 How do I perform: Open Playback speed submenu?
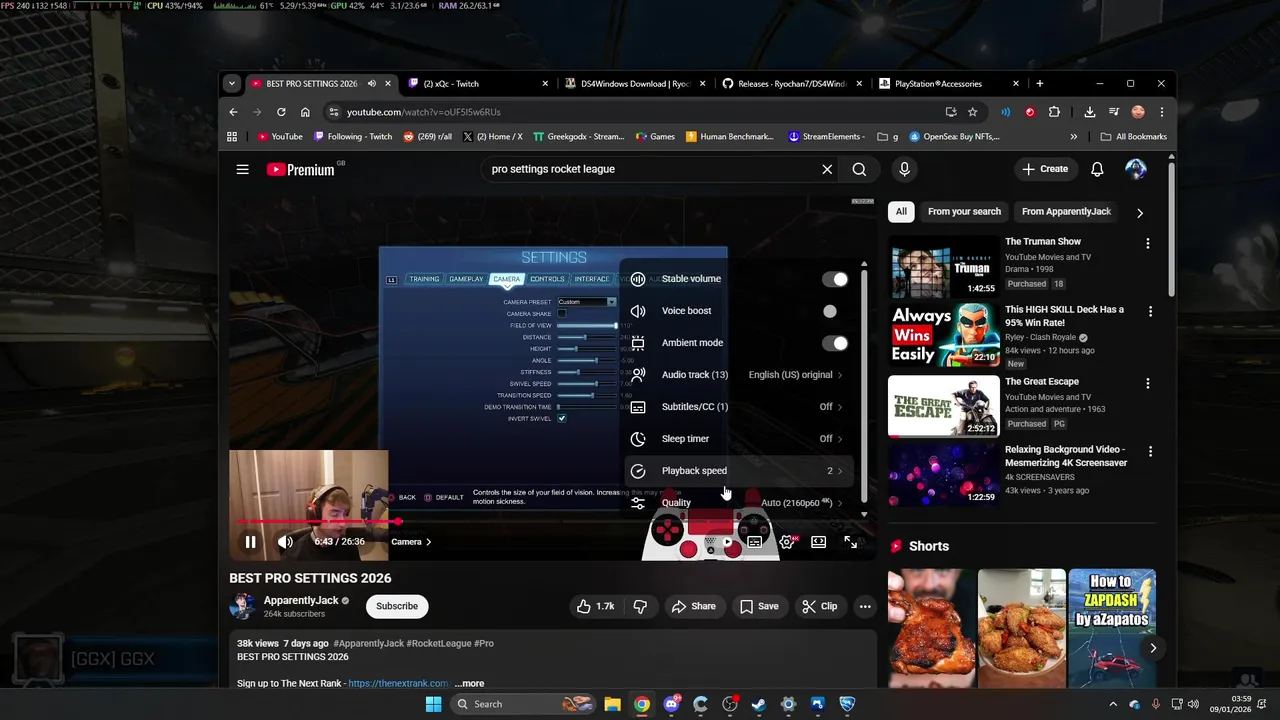[x=737, y=471]
